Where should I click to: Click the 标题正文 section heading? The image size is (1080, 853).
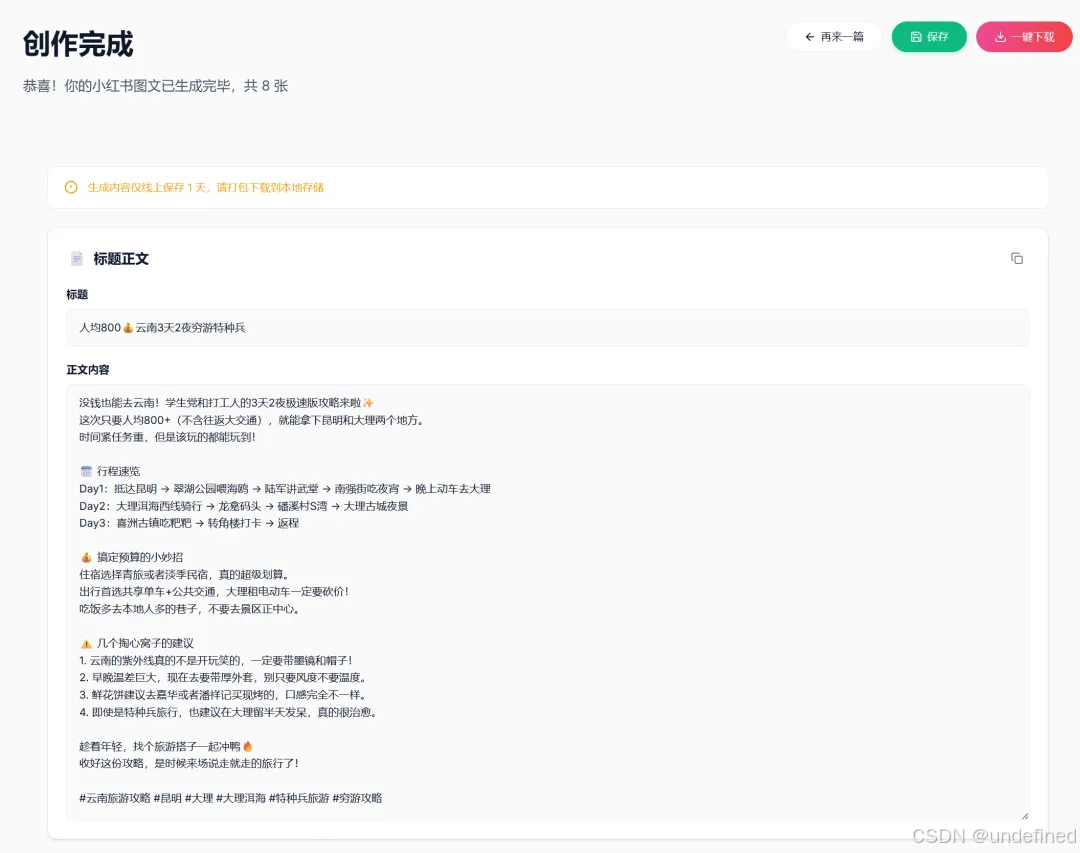pos(121,258)
